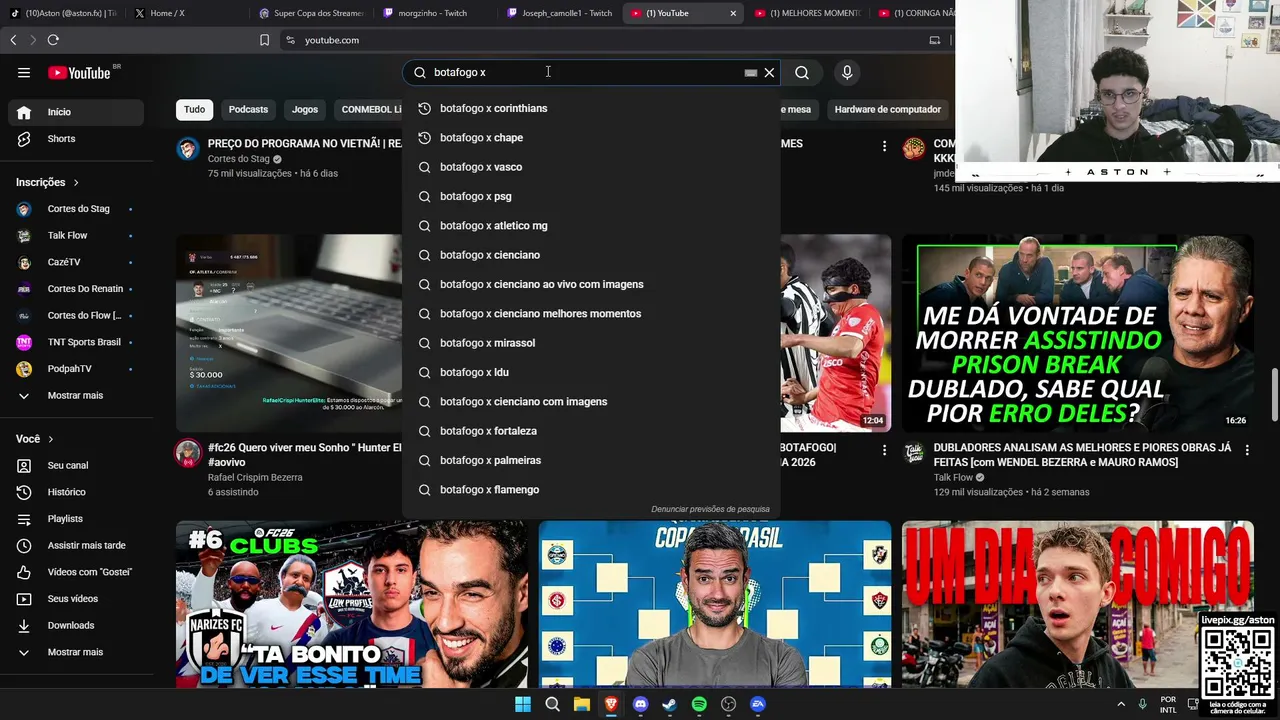Choose suggestion botafogo x psg
Viewport: 1280px width, 720px height.
point(590,196)
